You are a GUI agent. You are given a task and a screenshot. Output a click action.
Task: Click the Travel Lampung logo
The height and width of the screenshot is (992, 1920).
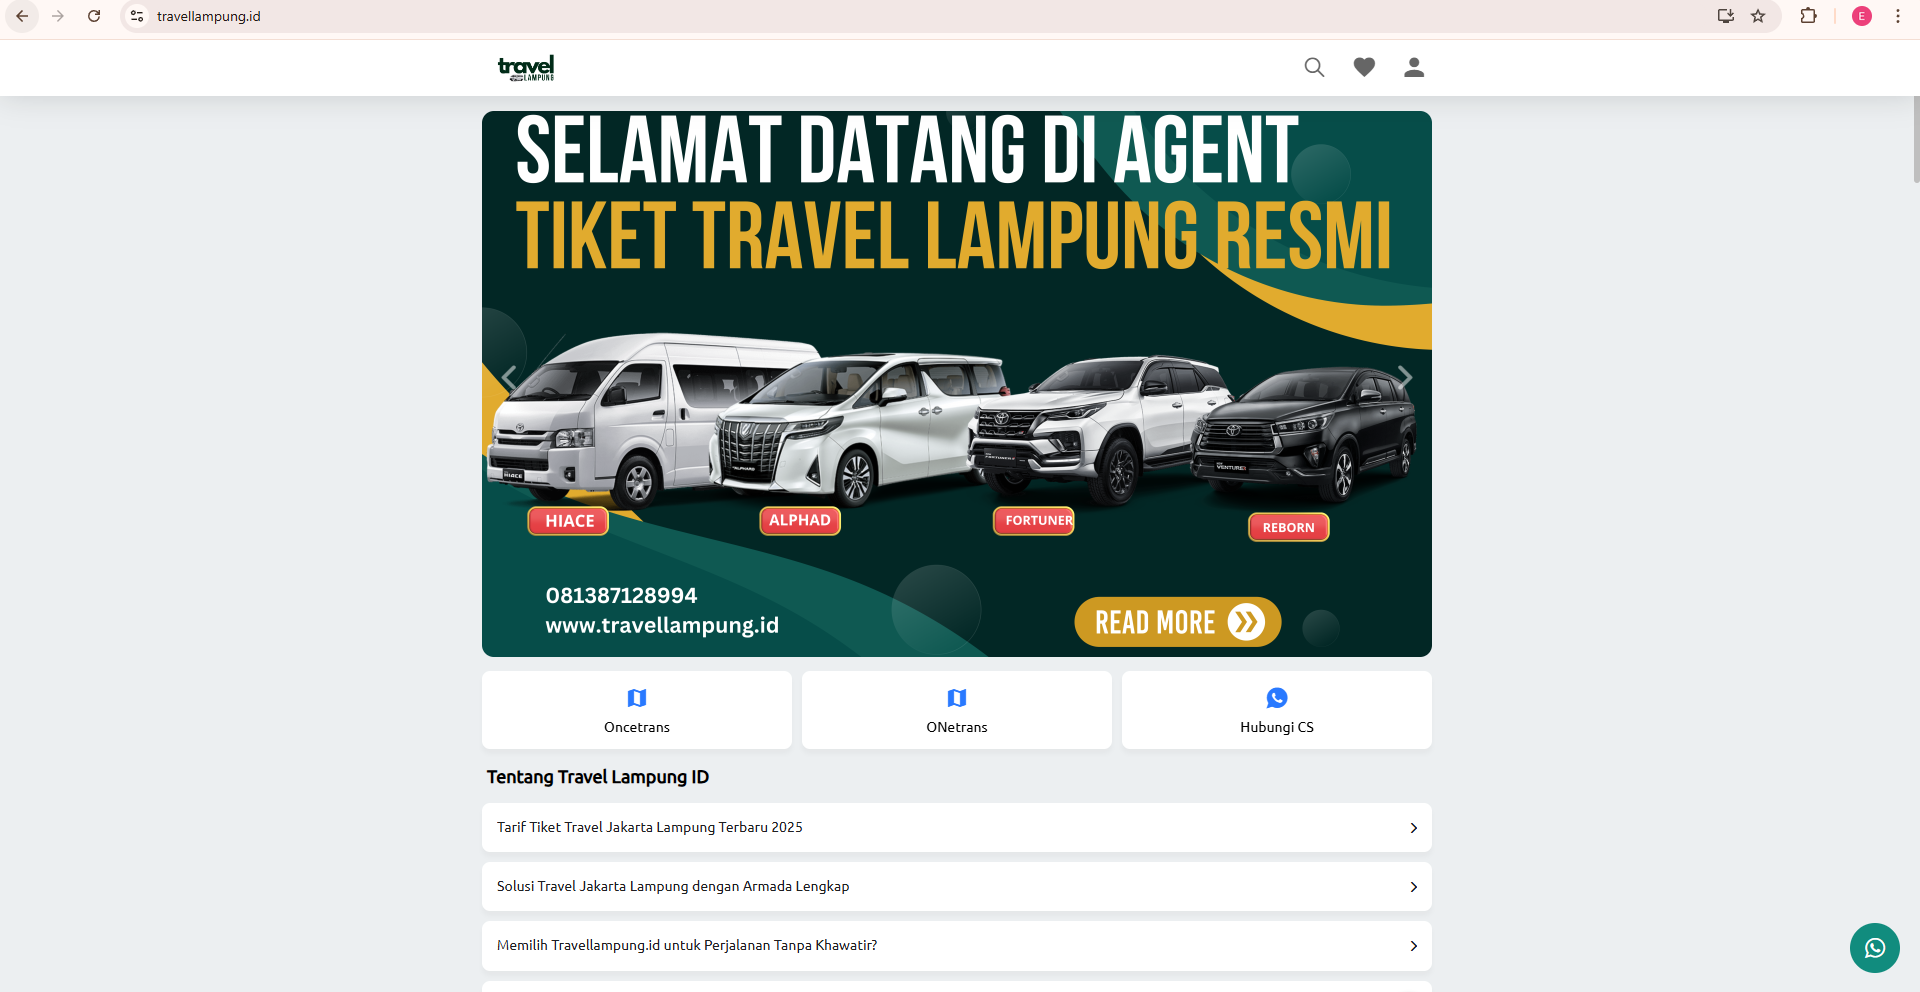tap(526, 68)
